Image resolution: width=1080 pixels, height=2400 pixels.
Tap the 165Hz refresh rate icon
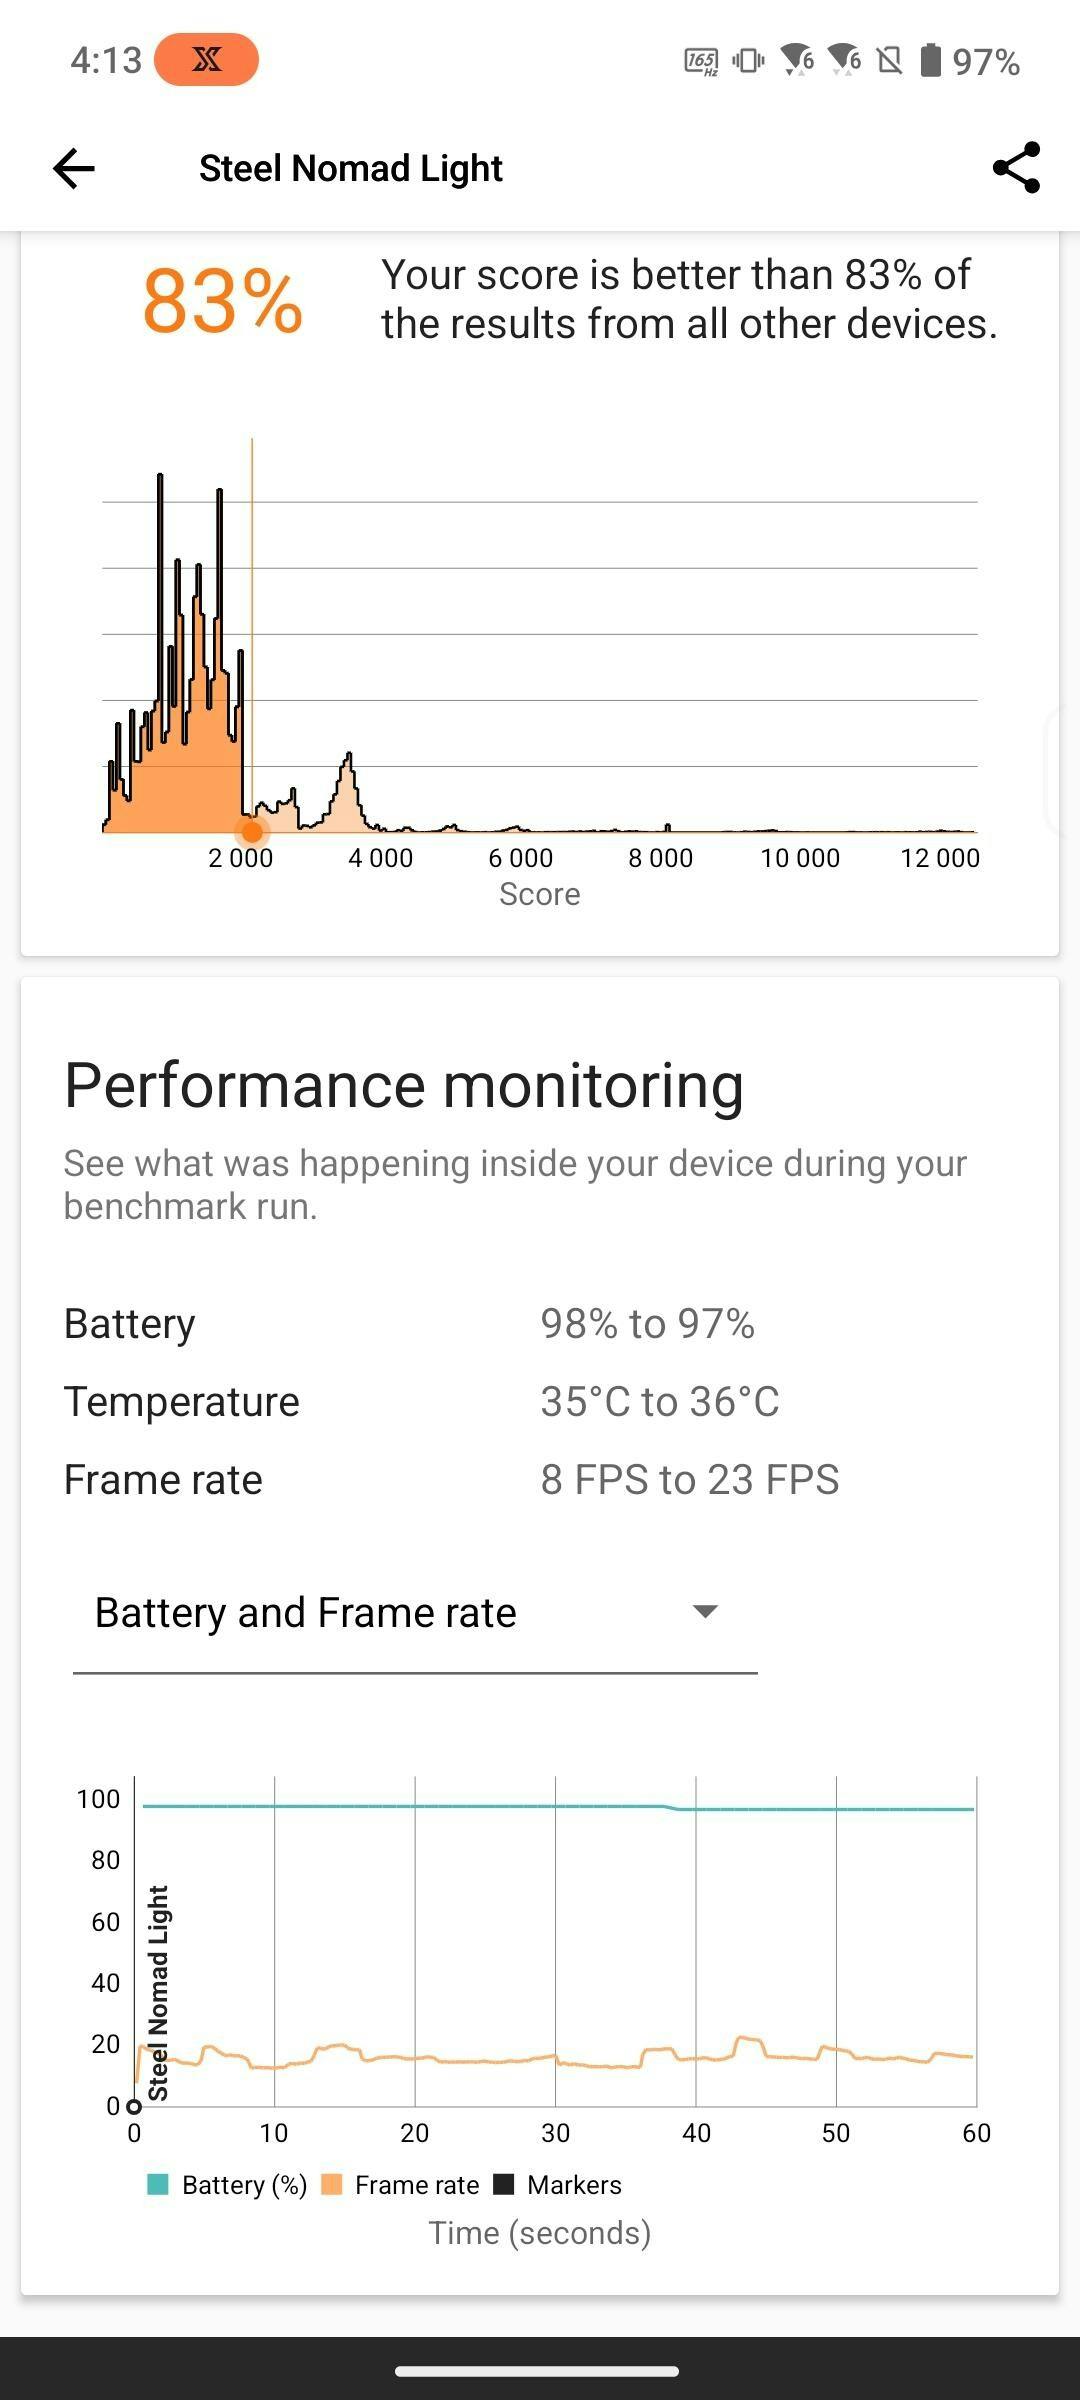click(701, 62)
